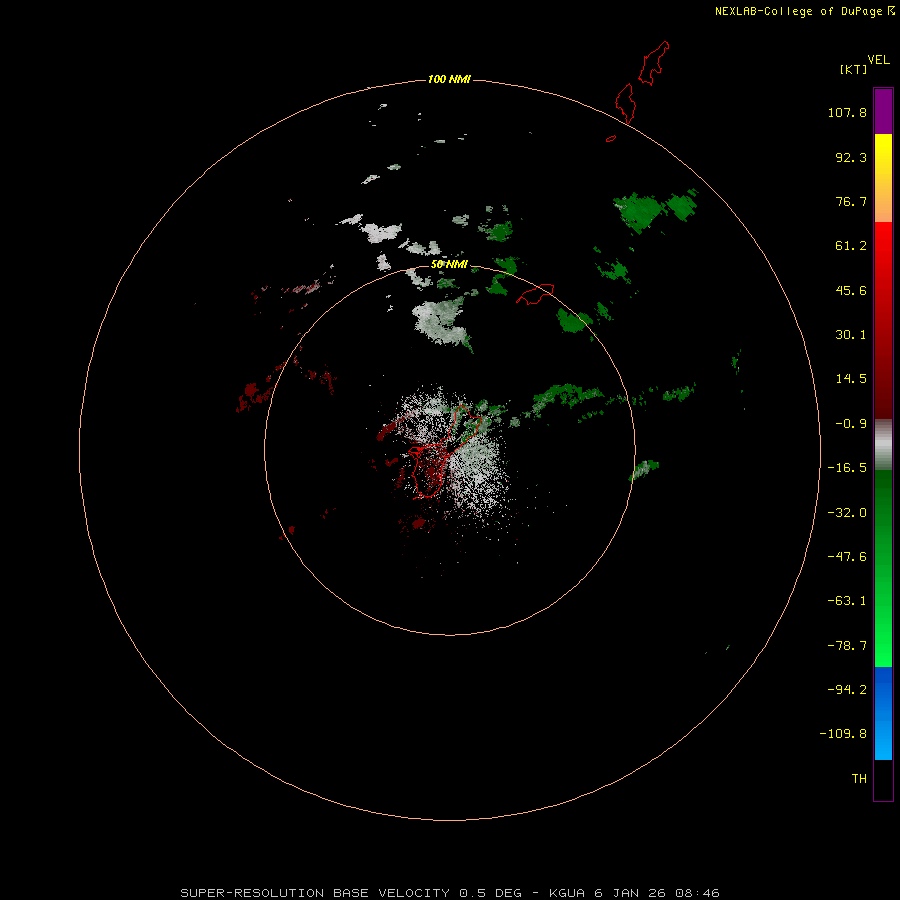The image size is (900, 900).
Task: Click the VEL legend title
Action: click(878, 60)
